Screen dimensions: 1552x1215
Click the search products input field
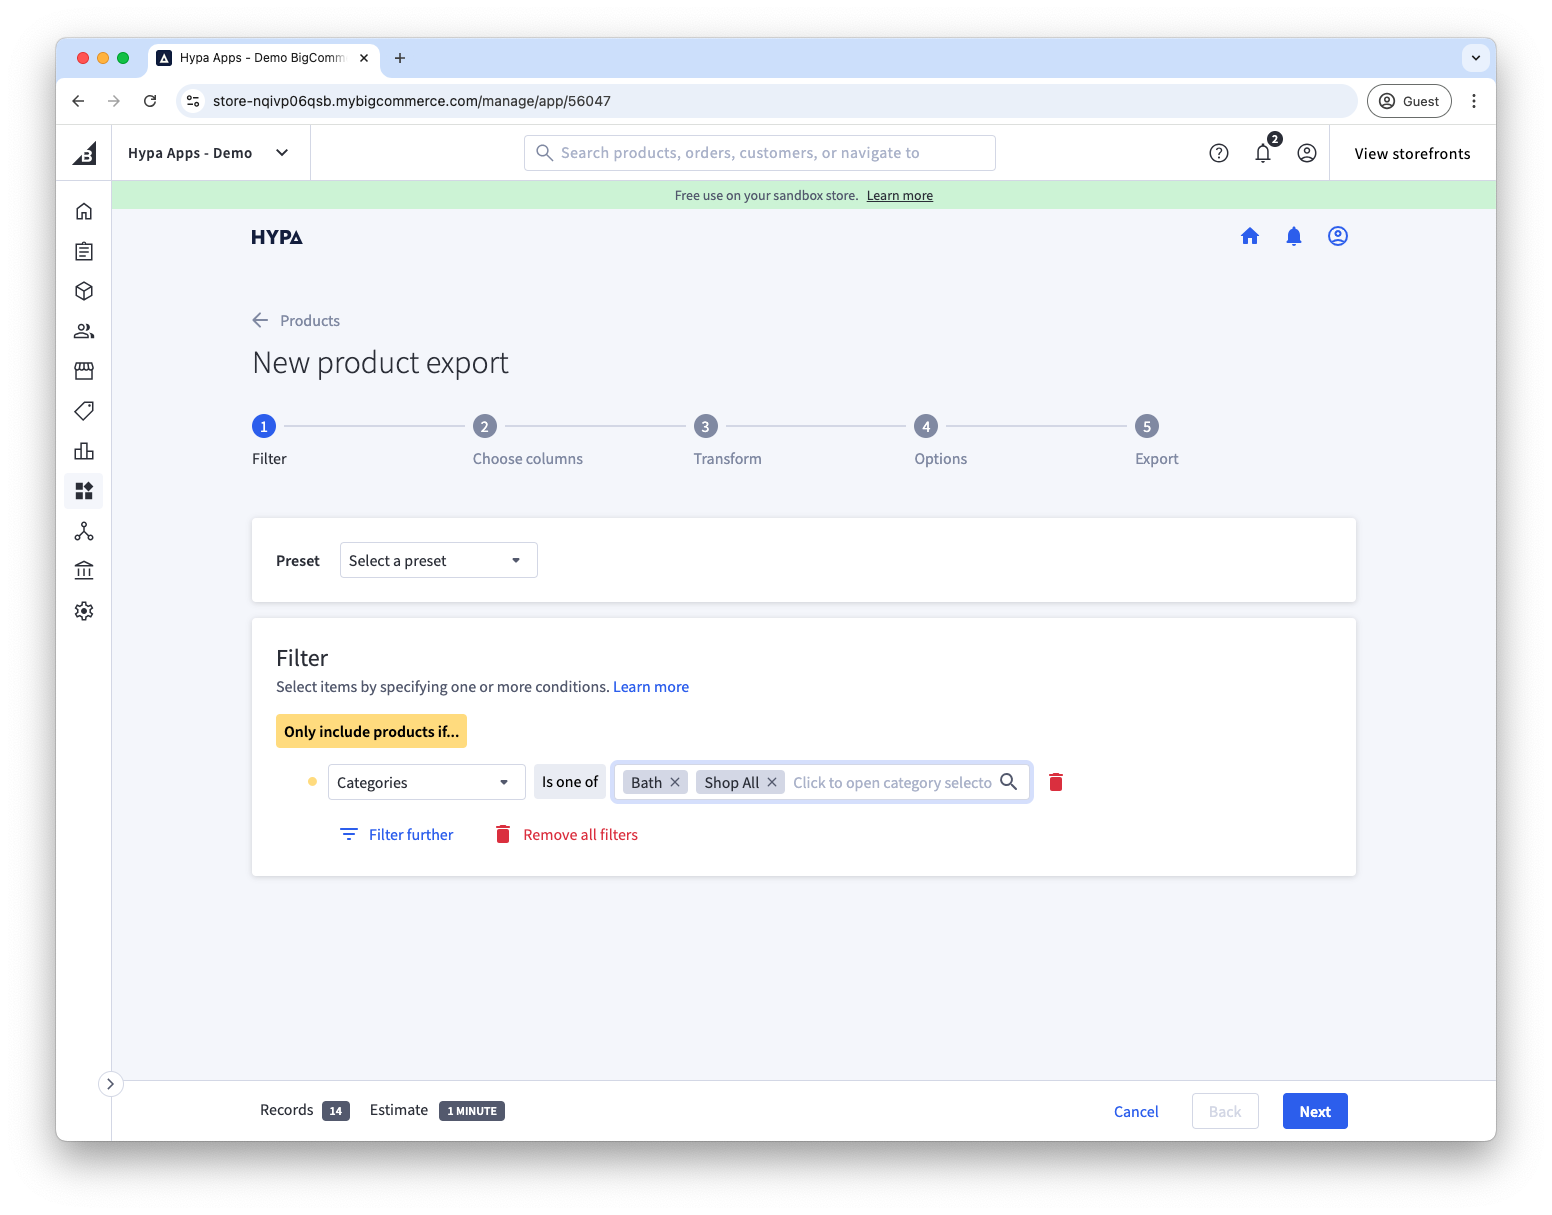click(x=759, y=152)
